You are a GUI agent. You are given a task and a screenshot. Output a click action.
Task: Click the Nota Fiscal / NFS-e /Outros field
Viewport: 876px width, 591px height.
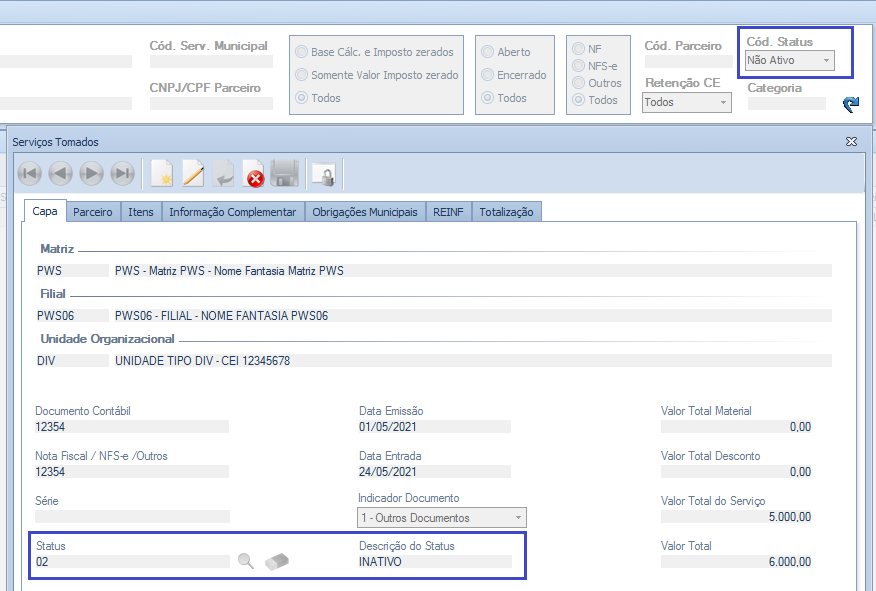[132, 472]
